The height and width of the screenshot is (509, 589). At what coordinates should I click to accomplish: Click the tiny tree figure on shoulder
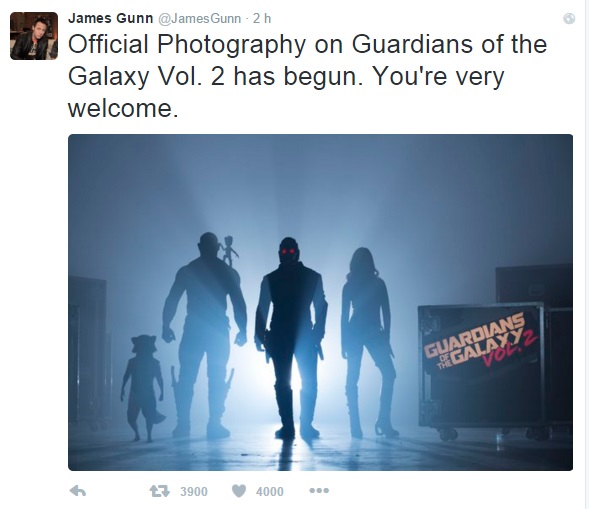coord(229,251)
